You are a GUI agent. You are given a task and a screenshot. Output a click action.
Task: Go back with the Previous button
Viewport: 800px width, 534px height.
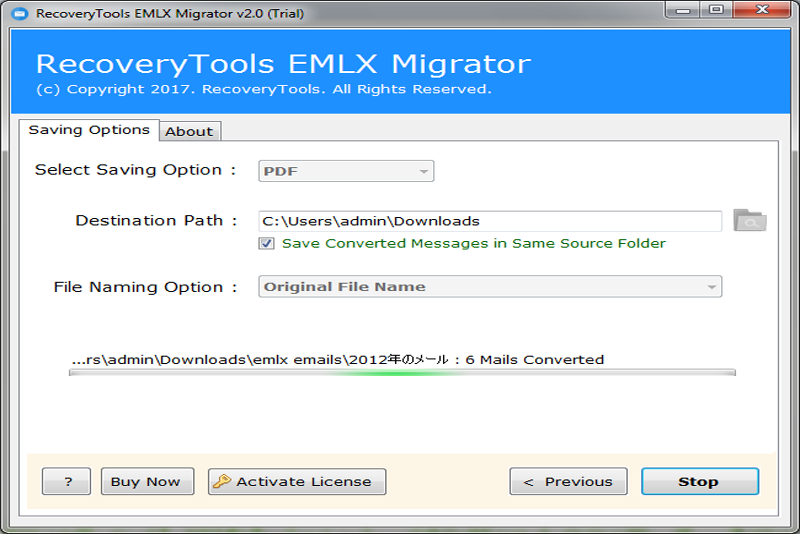[x=568, y=481]
